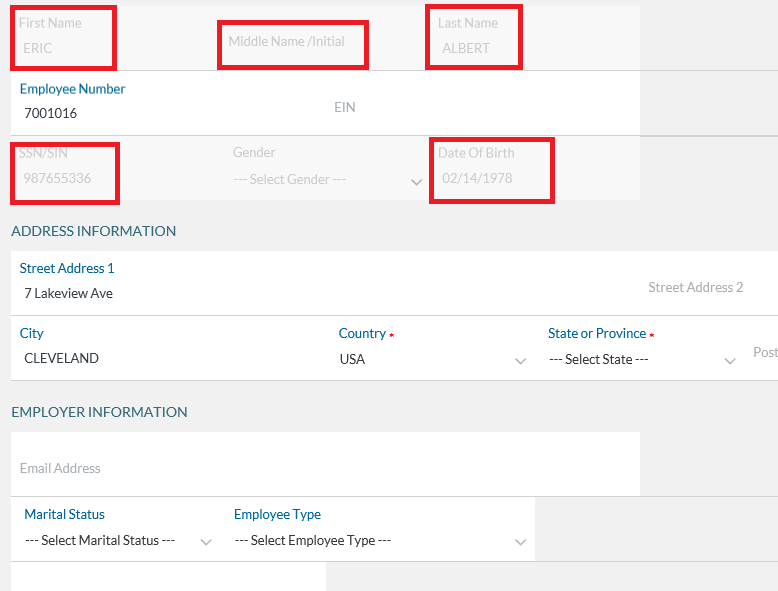Click the empty field below Marital Status

pyautogui.click(x=168, y=577)
